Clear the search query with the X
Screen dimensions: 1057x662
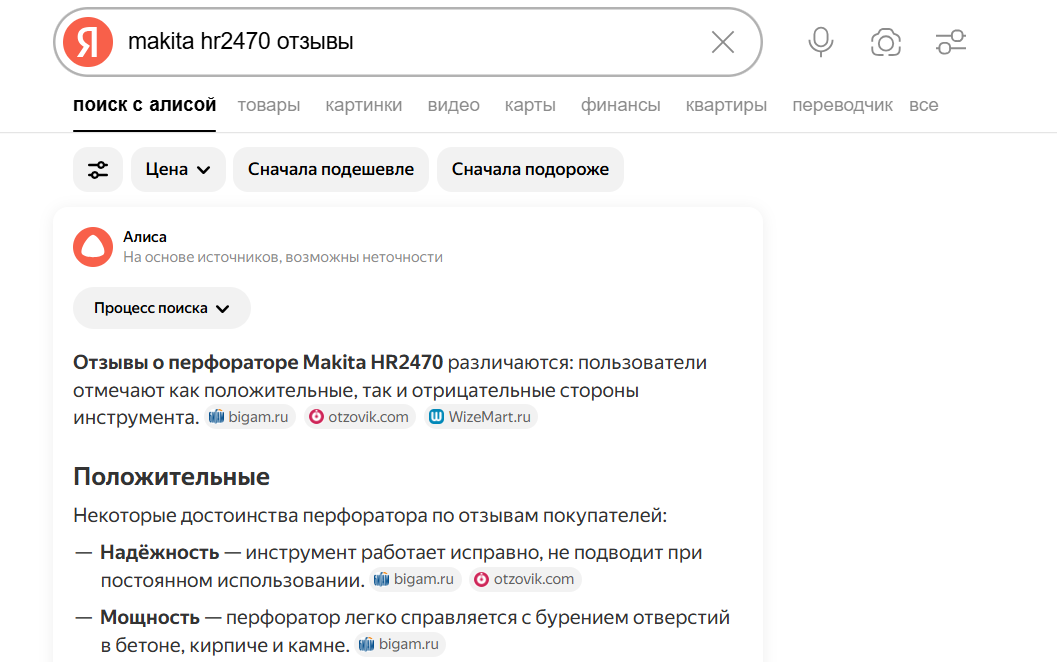coord(723,42)
